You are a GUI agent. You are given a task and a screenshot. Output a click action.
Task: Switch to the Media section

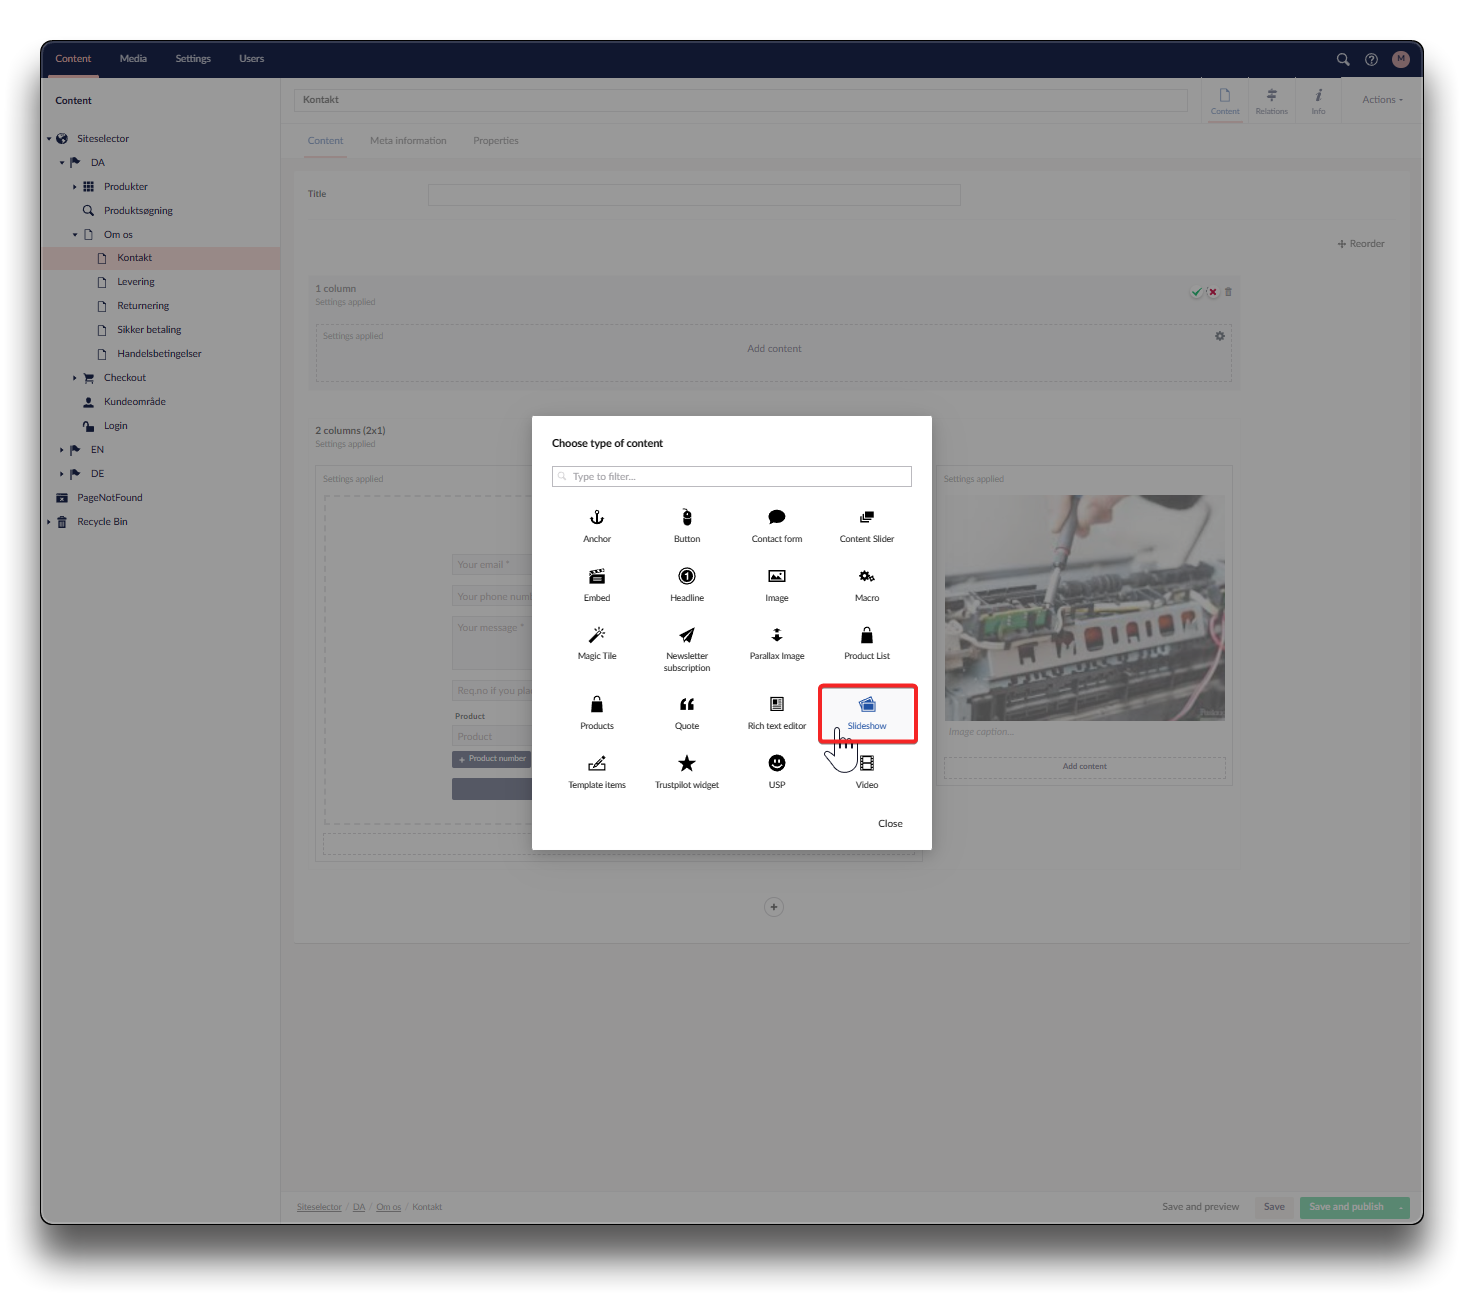click(x=133, y=59)
